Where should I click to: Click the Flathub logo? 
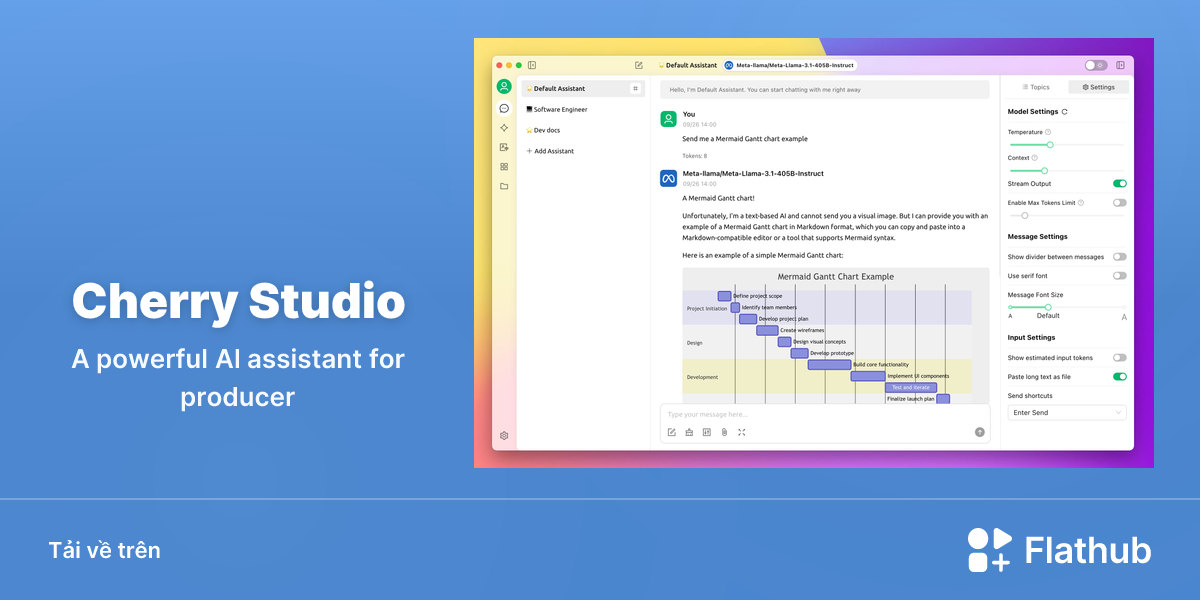(x=1059, y=550)
